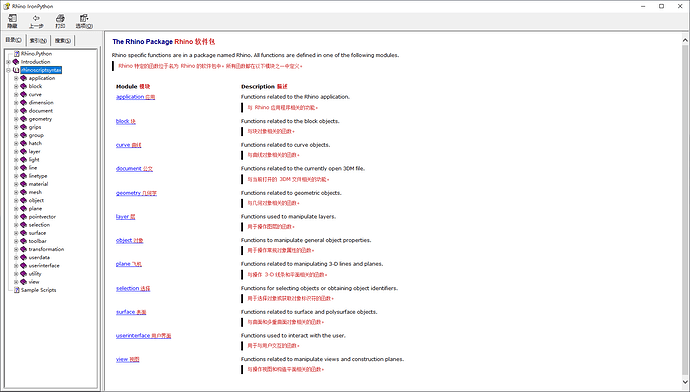
Task: Follow the userinterface module link
Action: coord(143,336)
